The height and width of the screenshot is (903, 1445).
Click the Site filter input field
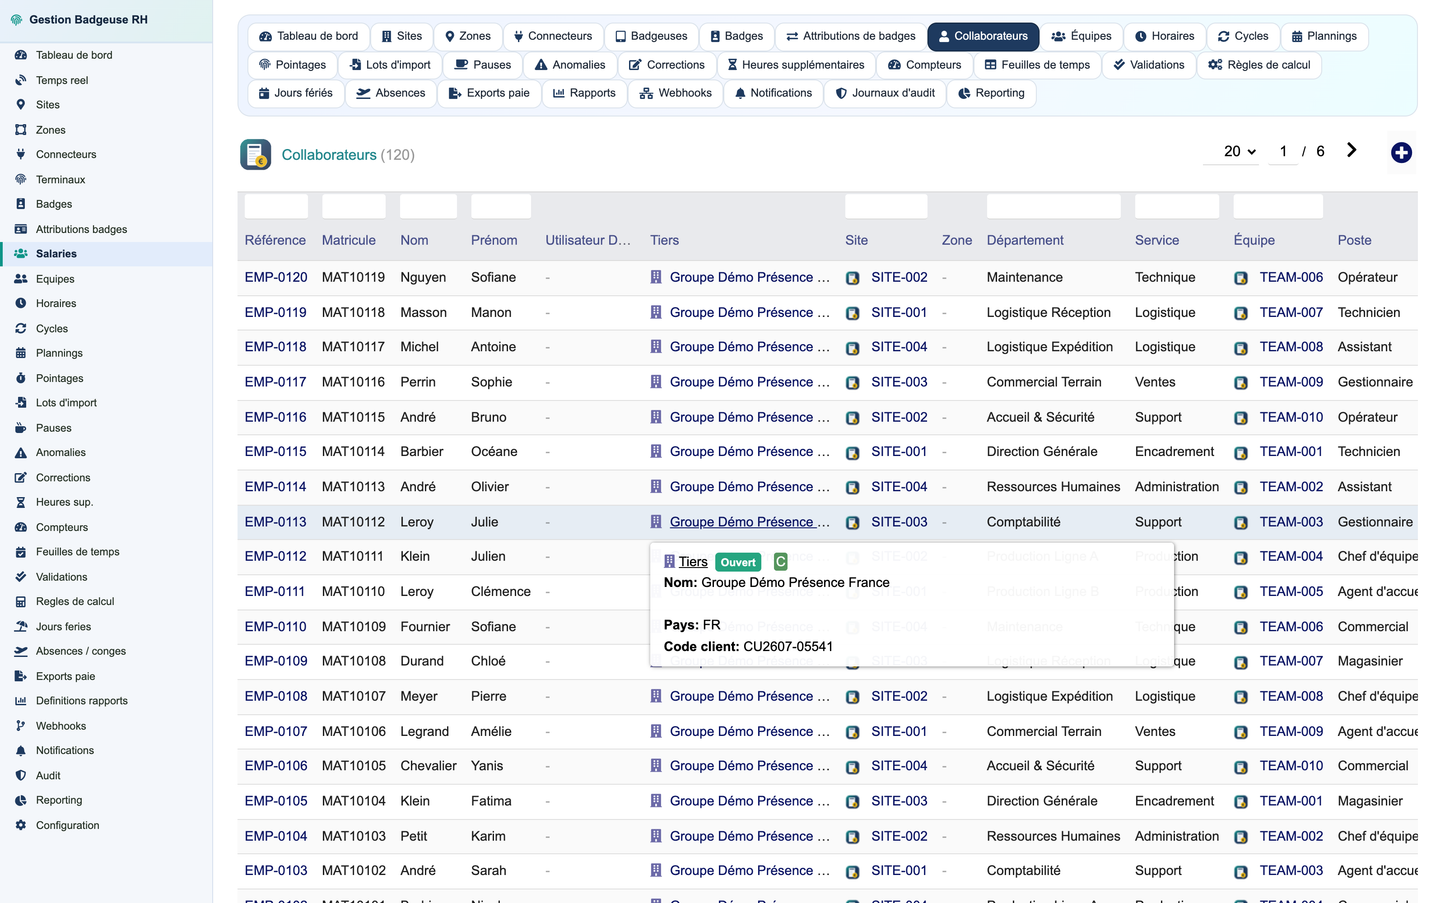(x=886, y=206)
